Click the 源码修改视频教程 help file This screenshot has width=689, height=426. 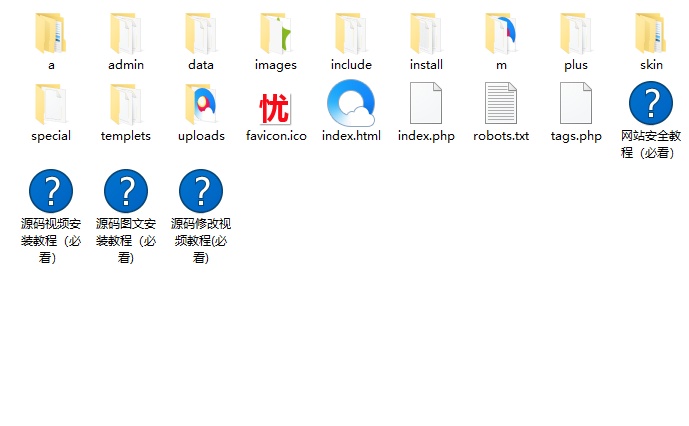pos(201,191)
